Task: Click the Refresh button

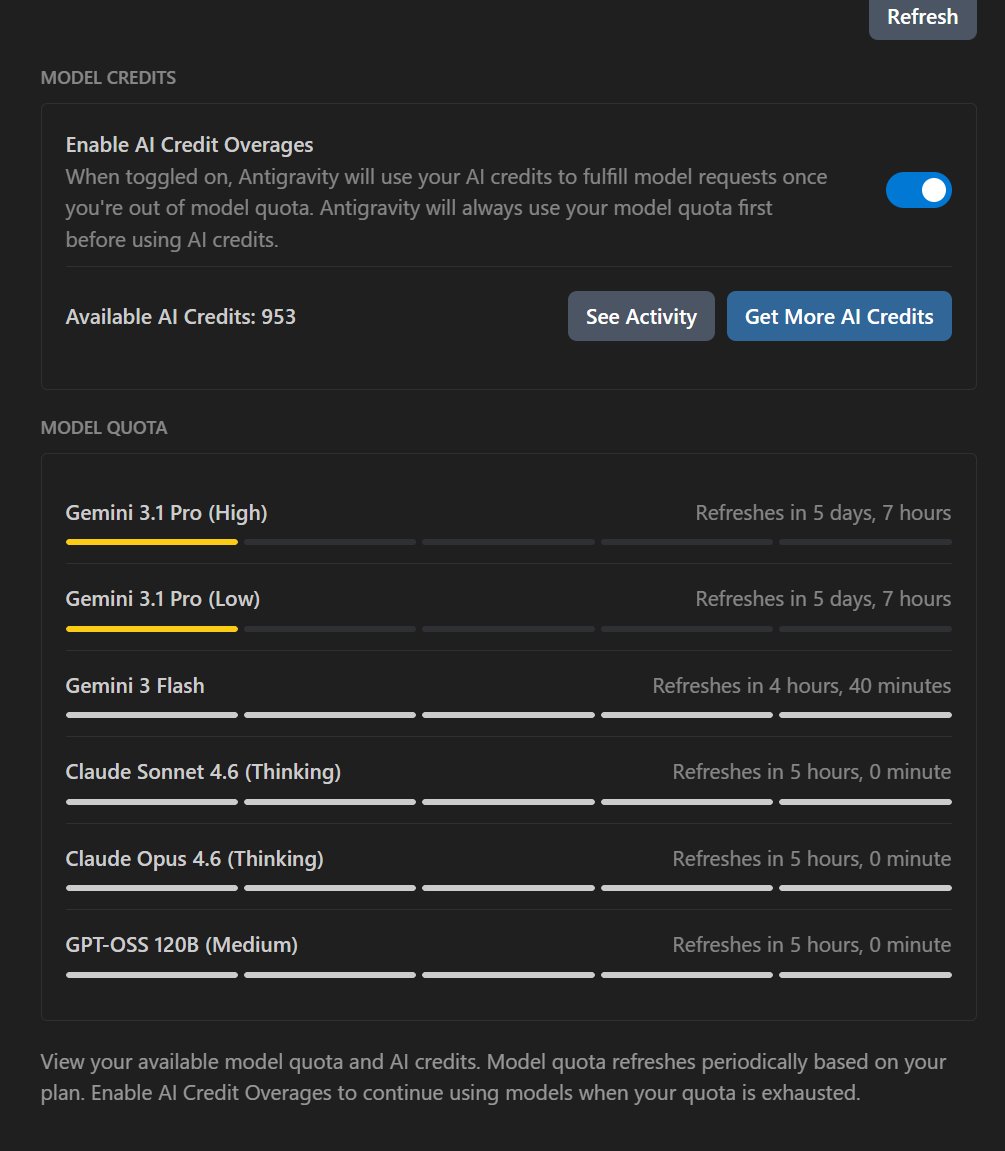Action: tap(922, 17)
